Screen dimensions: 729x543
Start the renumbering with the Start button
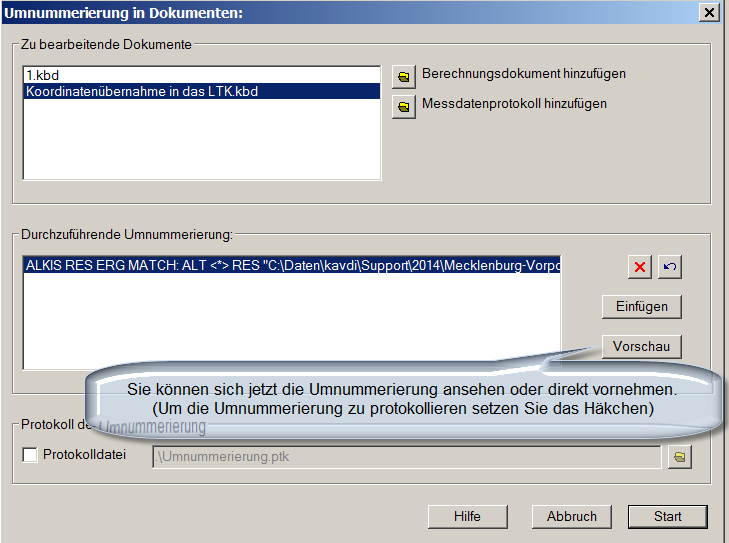point(667,516)
